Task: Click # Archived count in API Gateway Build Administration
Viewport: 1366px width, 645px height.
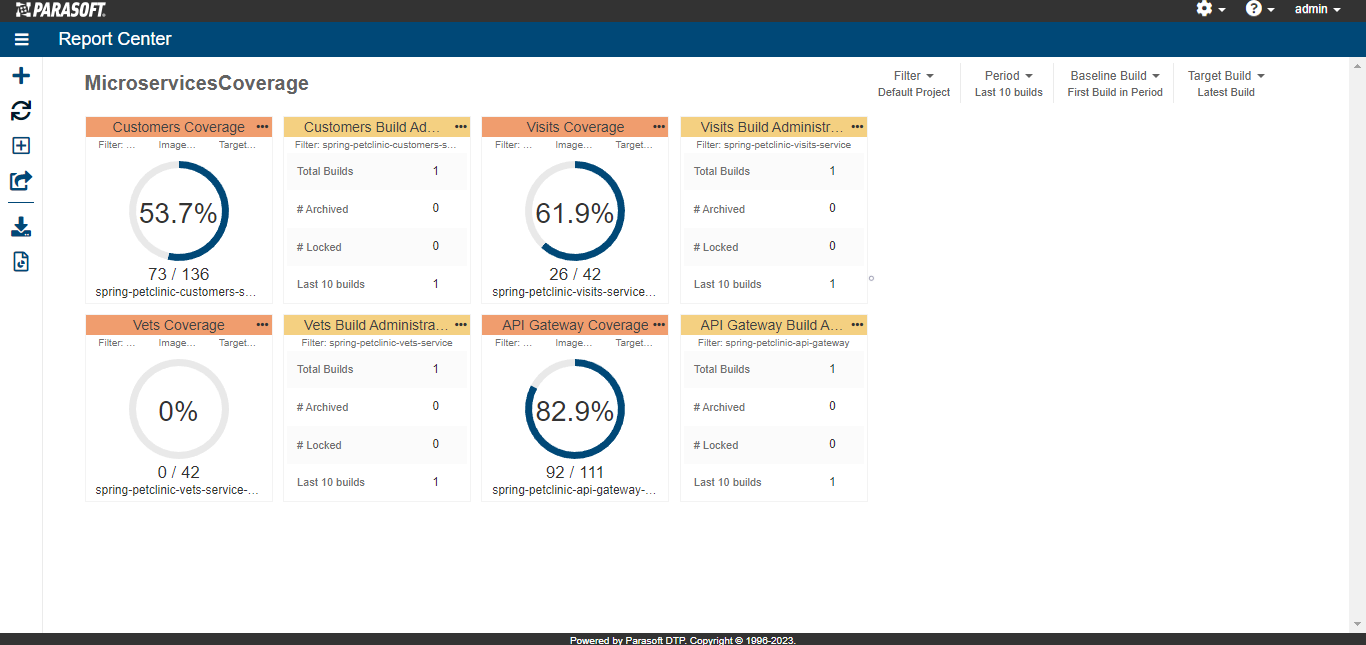Action: (832, 406)
